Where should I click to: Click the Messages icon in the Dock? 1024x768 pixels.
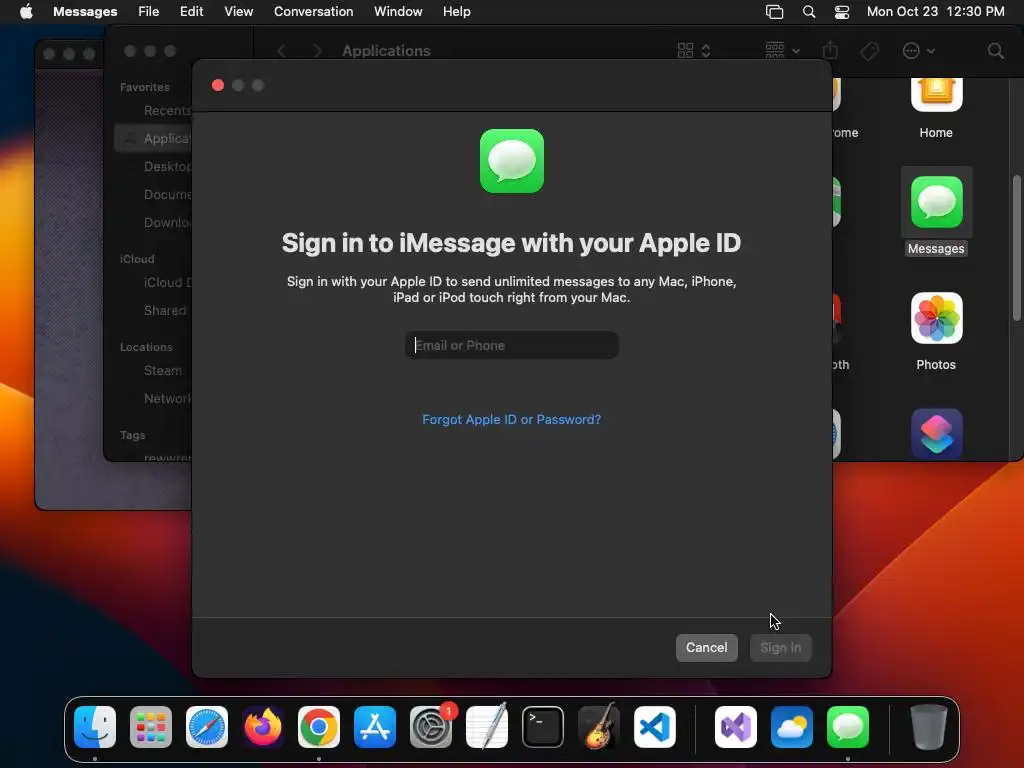pyautogui.click(x=848, y=727)
